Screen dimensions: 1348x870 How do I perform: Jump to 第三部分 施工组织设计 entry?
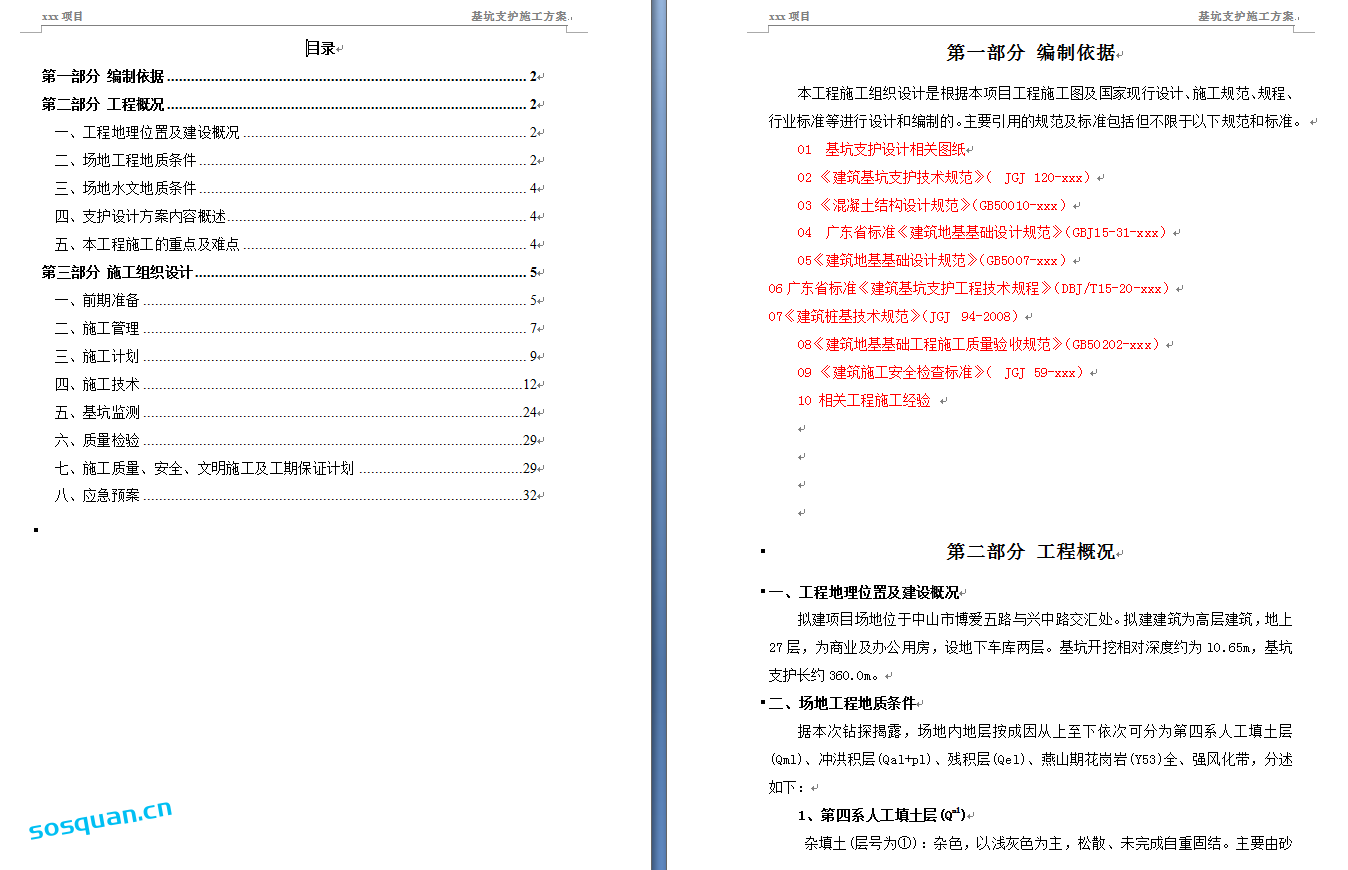117,272
